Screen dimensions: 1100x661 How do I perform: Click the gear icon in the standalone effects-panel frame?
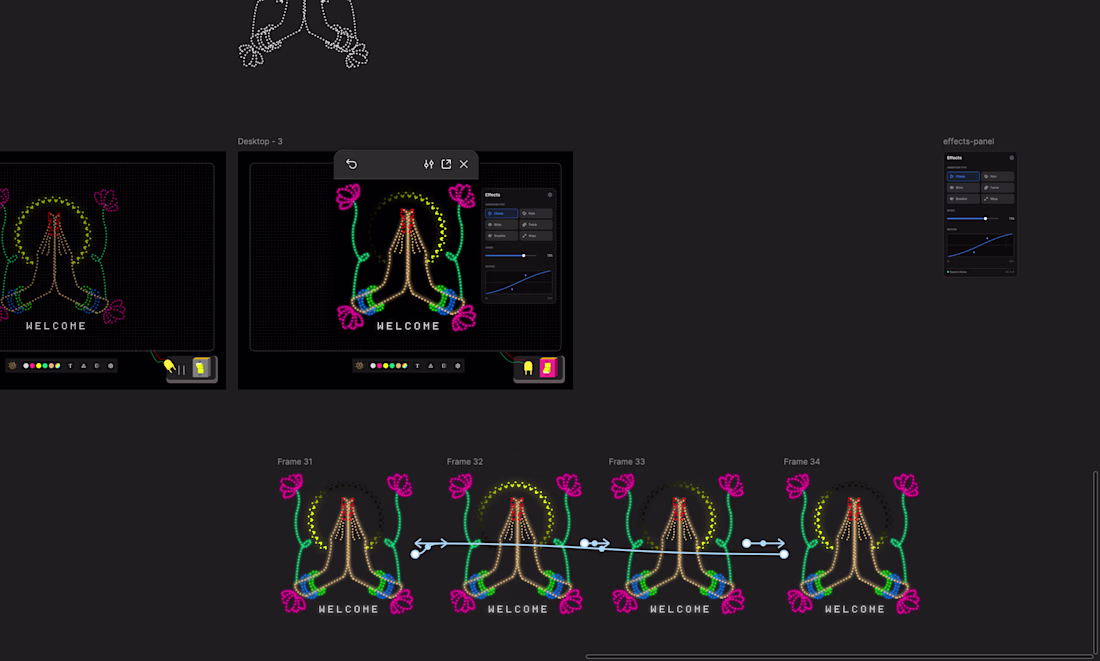pyautogui.click(x=1012, y=158)
